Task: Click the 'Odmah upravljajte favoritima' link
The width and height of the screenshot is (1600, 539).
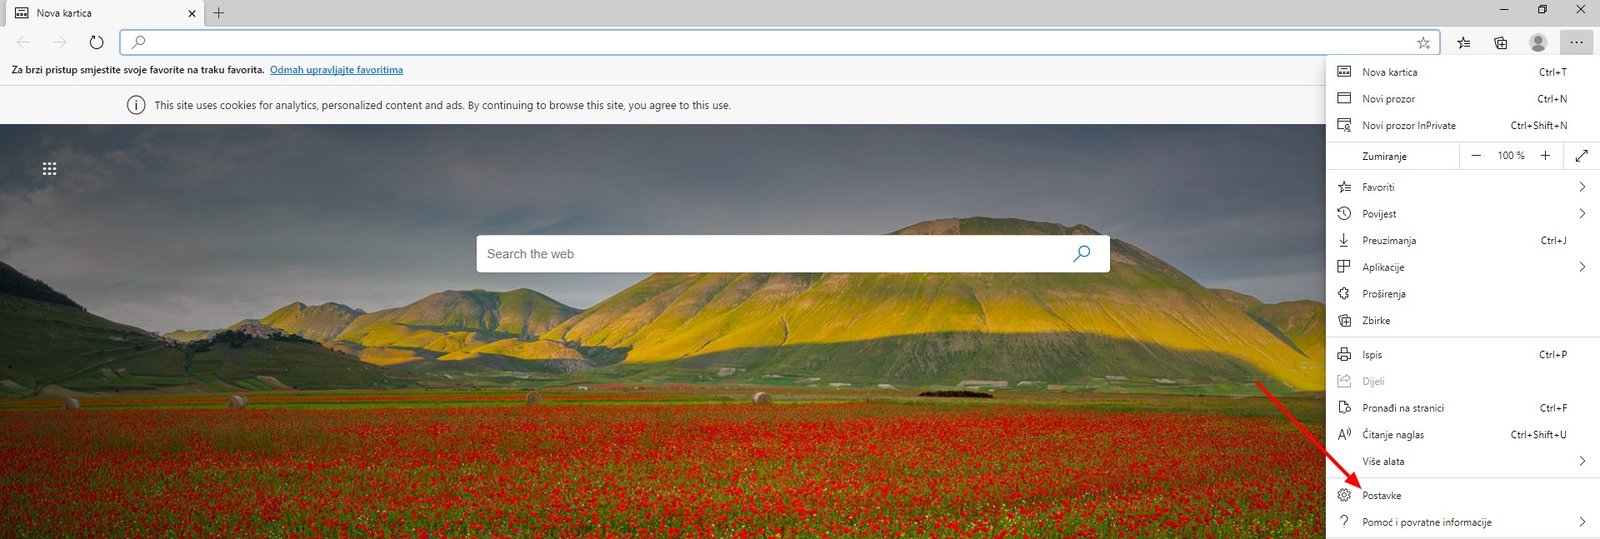Action: point(336,70)
